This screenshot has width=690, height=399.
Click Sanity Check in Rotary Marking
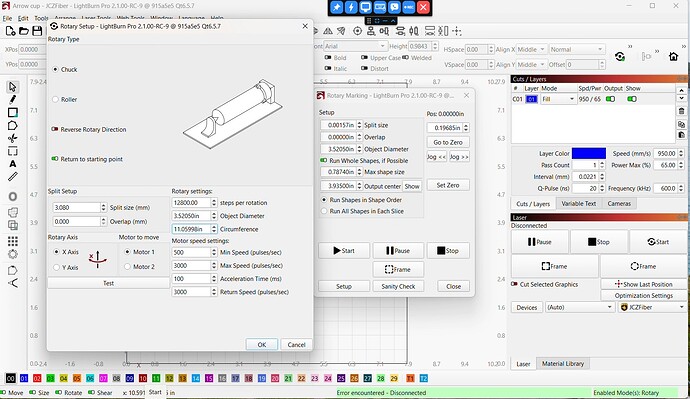tap(398, 286)
